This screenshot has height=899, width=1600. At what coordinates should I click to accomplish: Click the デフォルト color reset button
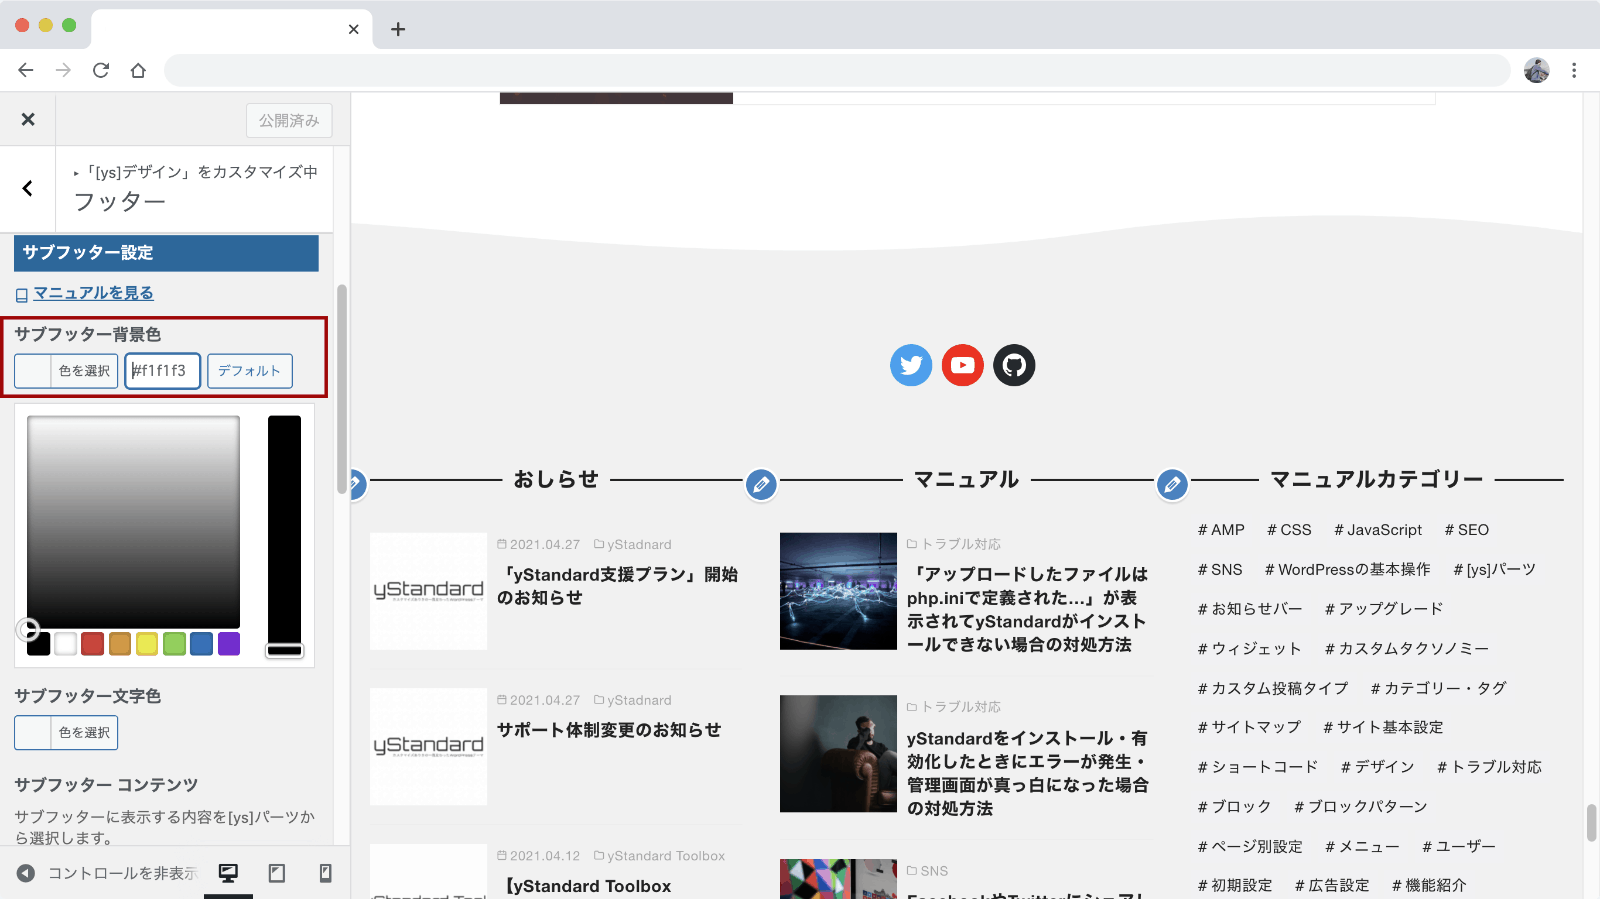250,371
